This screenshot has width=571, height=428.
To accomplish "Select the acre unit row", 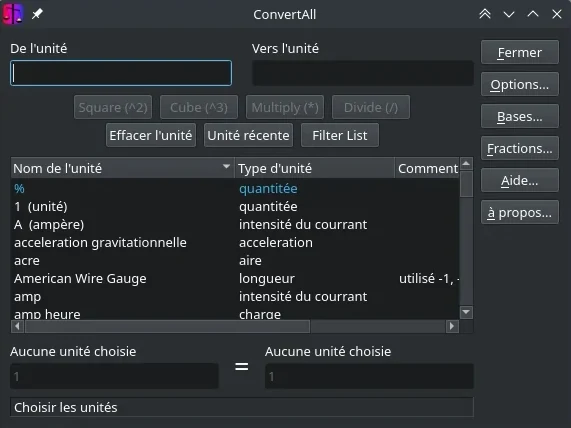I will [x=235, y=260].
